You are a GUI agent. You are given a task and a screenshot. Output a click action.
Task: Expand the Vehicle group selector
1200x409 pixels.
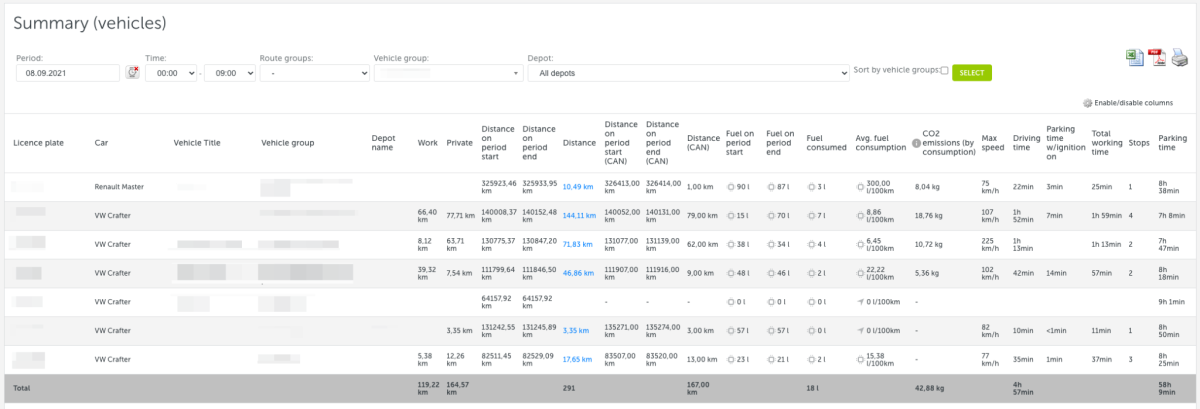click(x=448, y=73)
